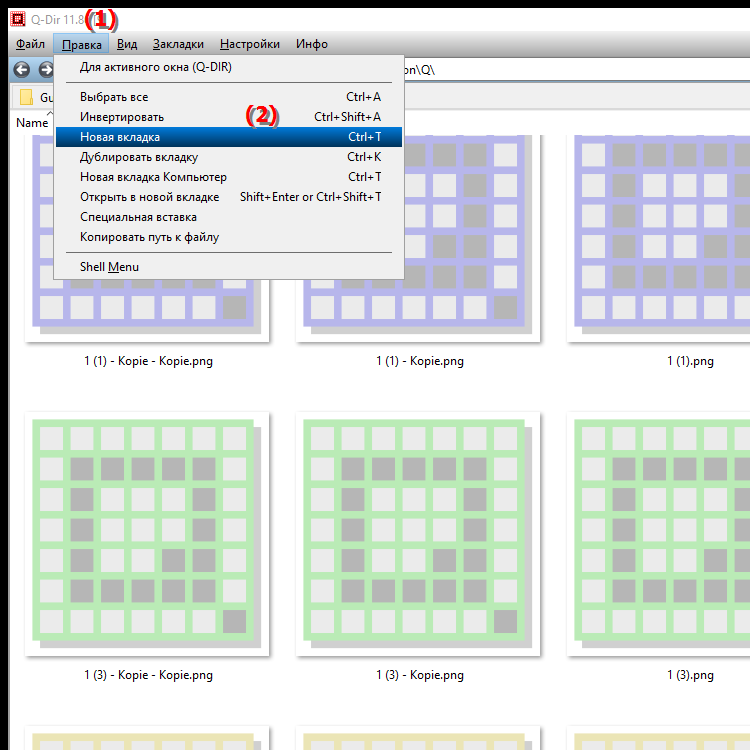Open the Файл menu
This screenshot has width=750, height=750.
pyautogui.click(x=30, y=44)
